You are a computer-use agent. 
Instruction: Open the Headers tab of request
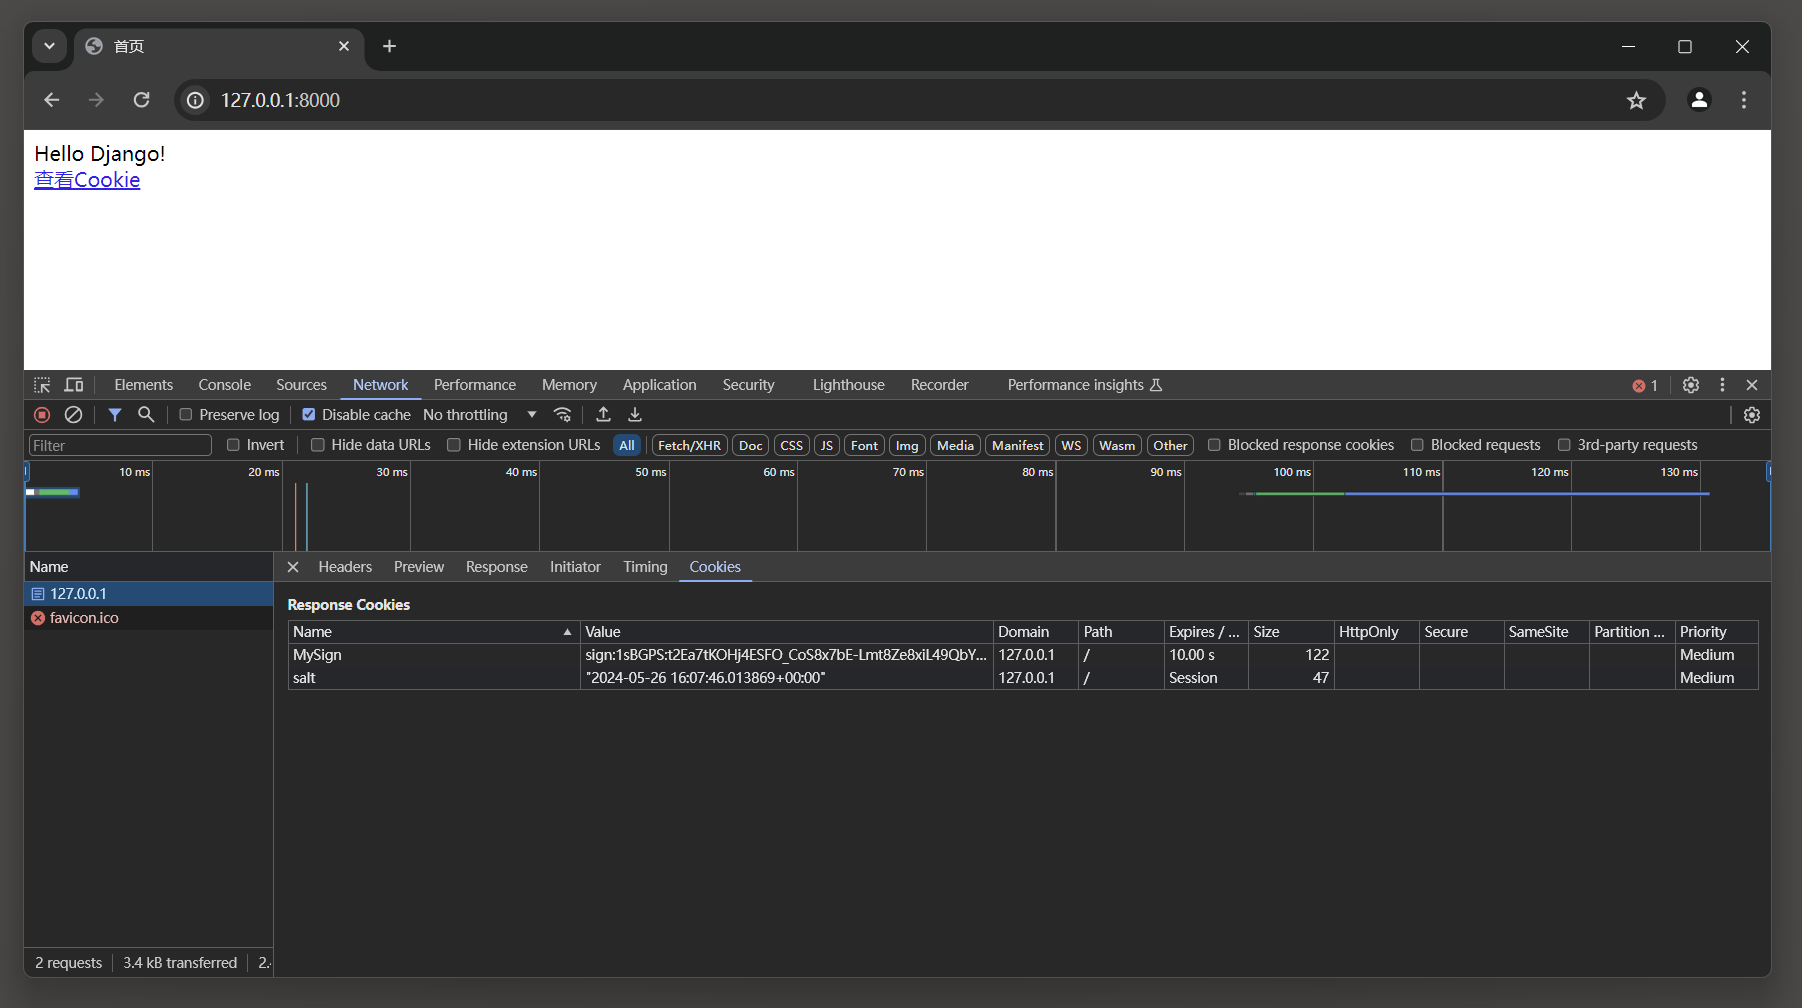pyautogui.click(x=345, y=567)
